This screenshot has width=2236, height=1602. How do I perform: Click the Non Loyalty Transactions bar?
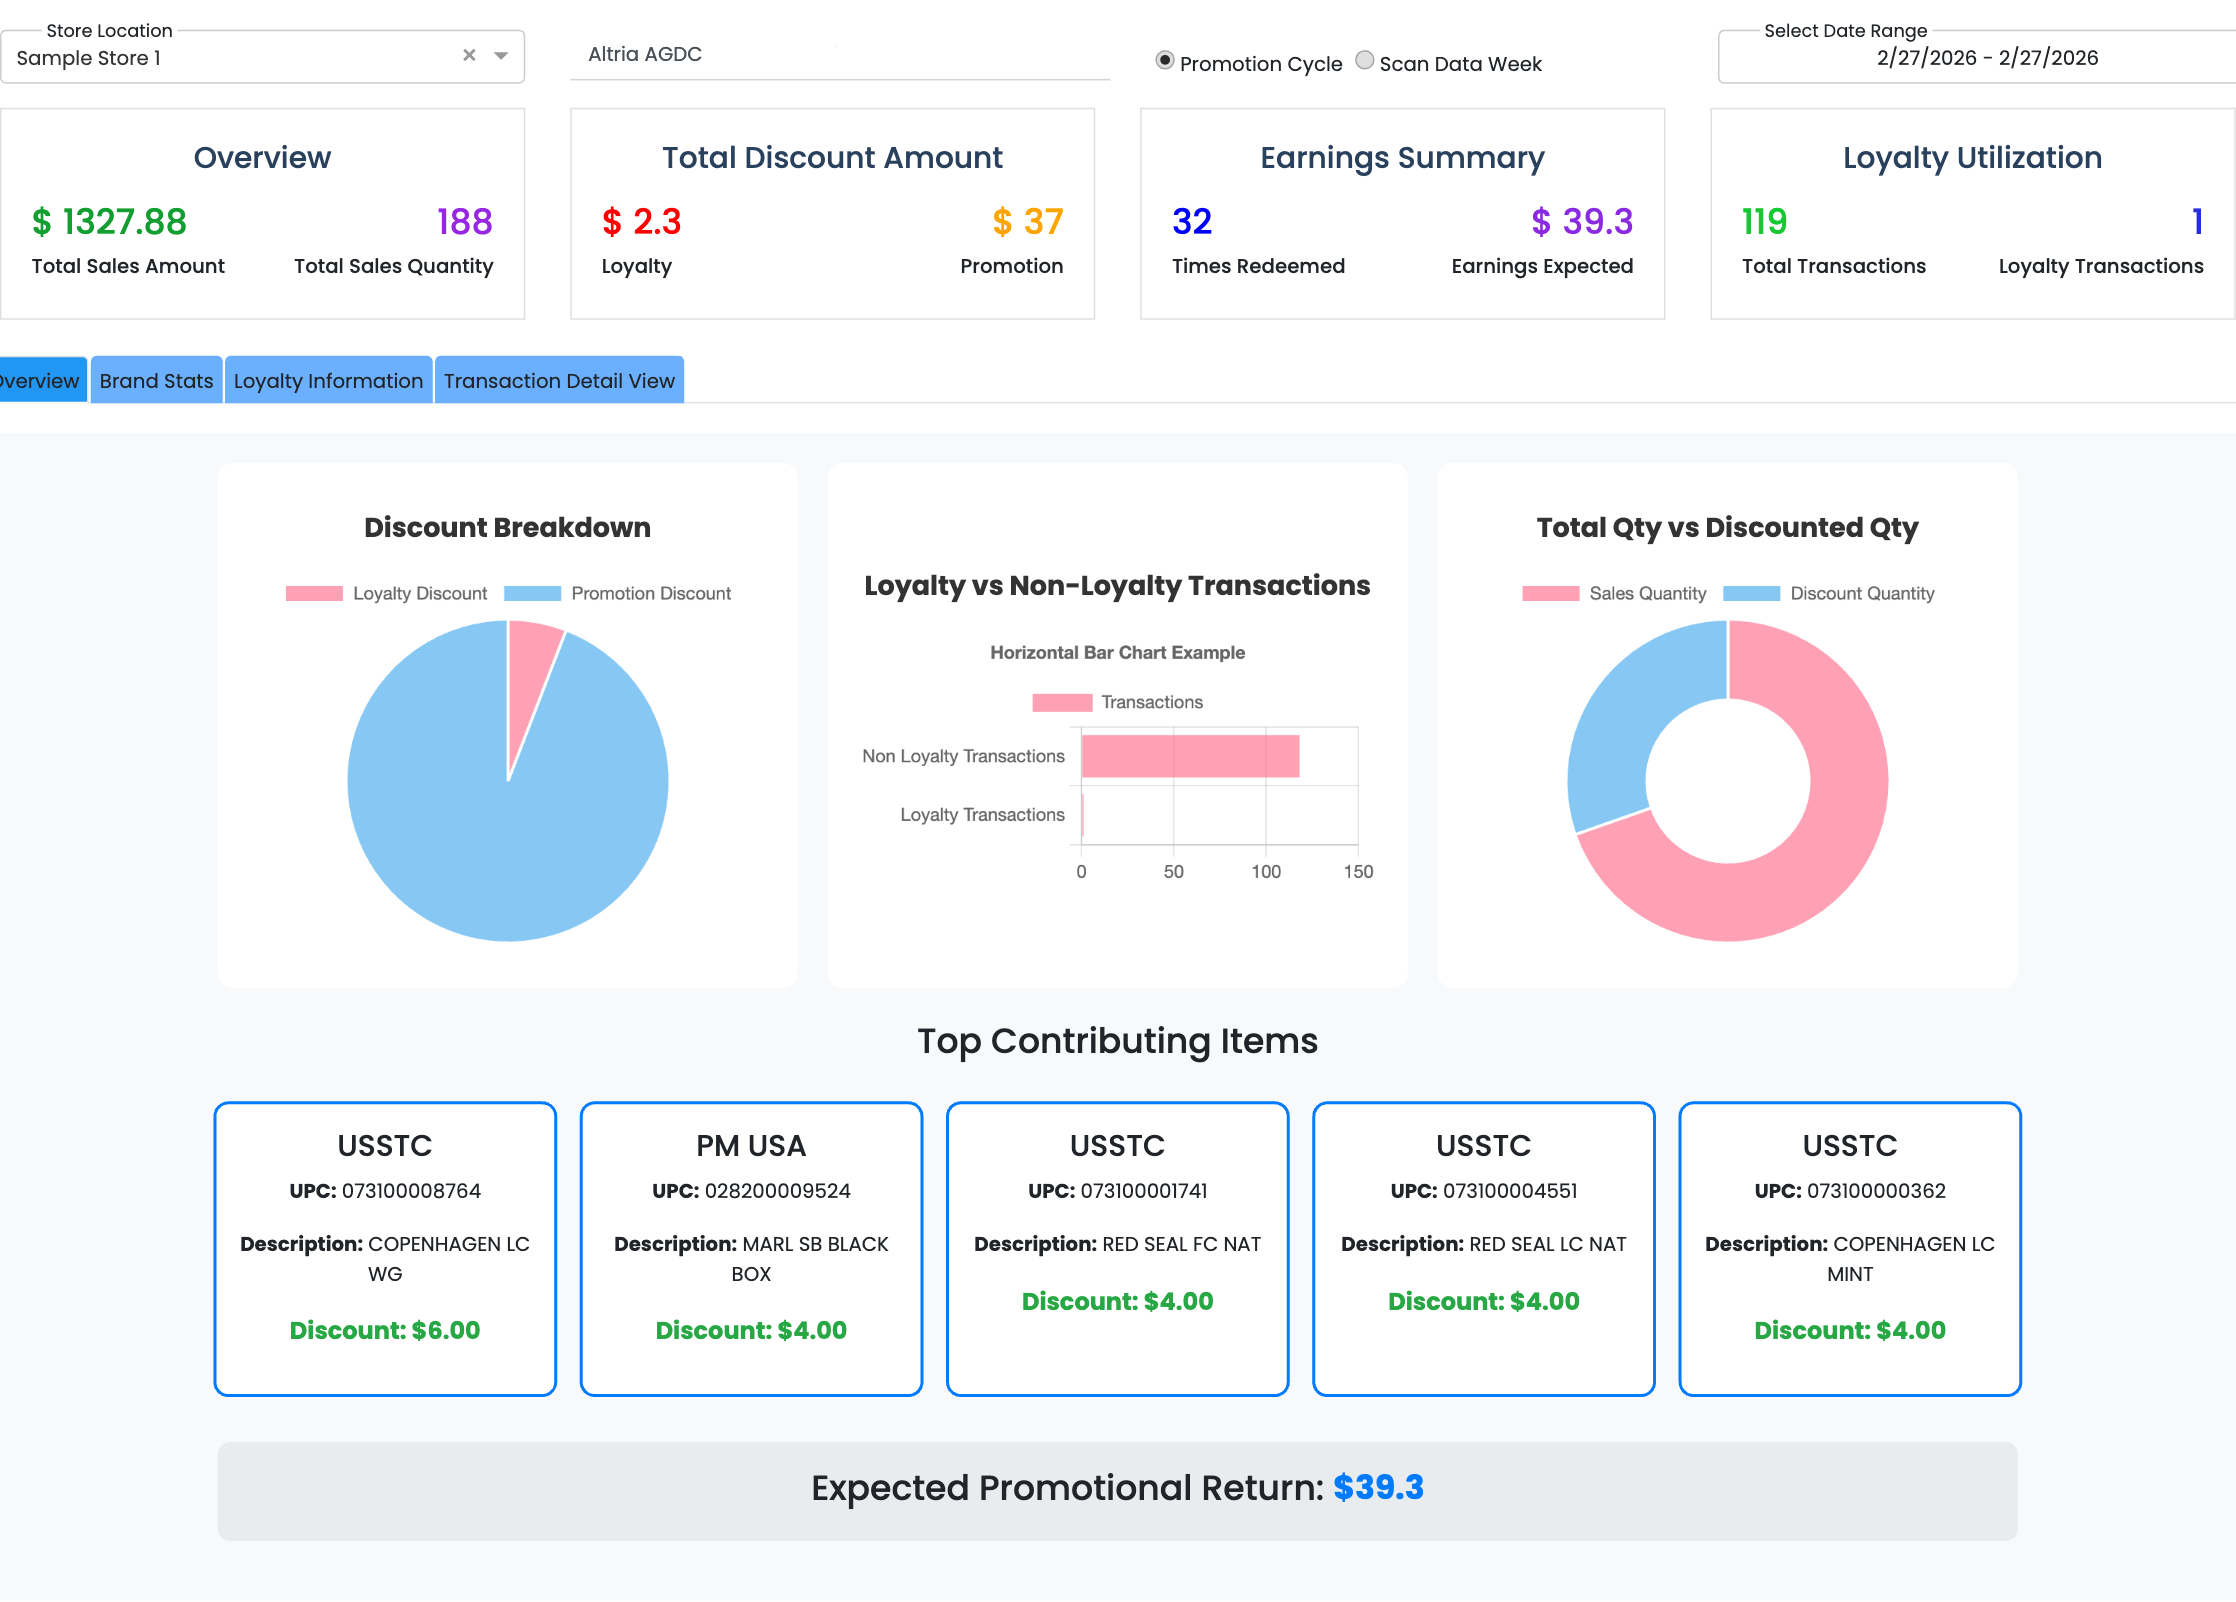coord(1189,757)
